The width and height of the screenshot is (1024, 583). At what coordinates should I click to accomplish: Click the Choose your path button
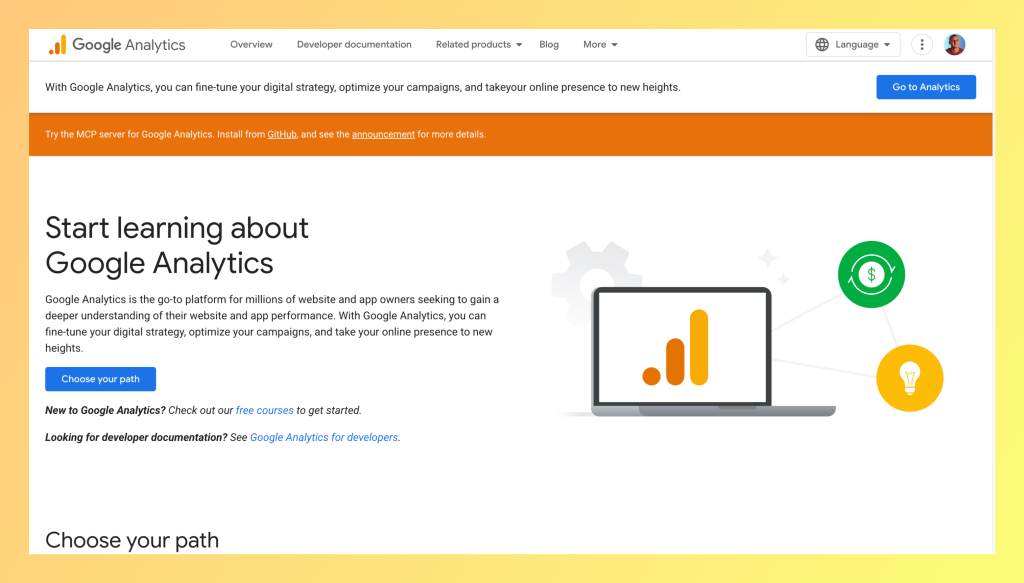tap(100, 379)
